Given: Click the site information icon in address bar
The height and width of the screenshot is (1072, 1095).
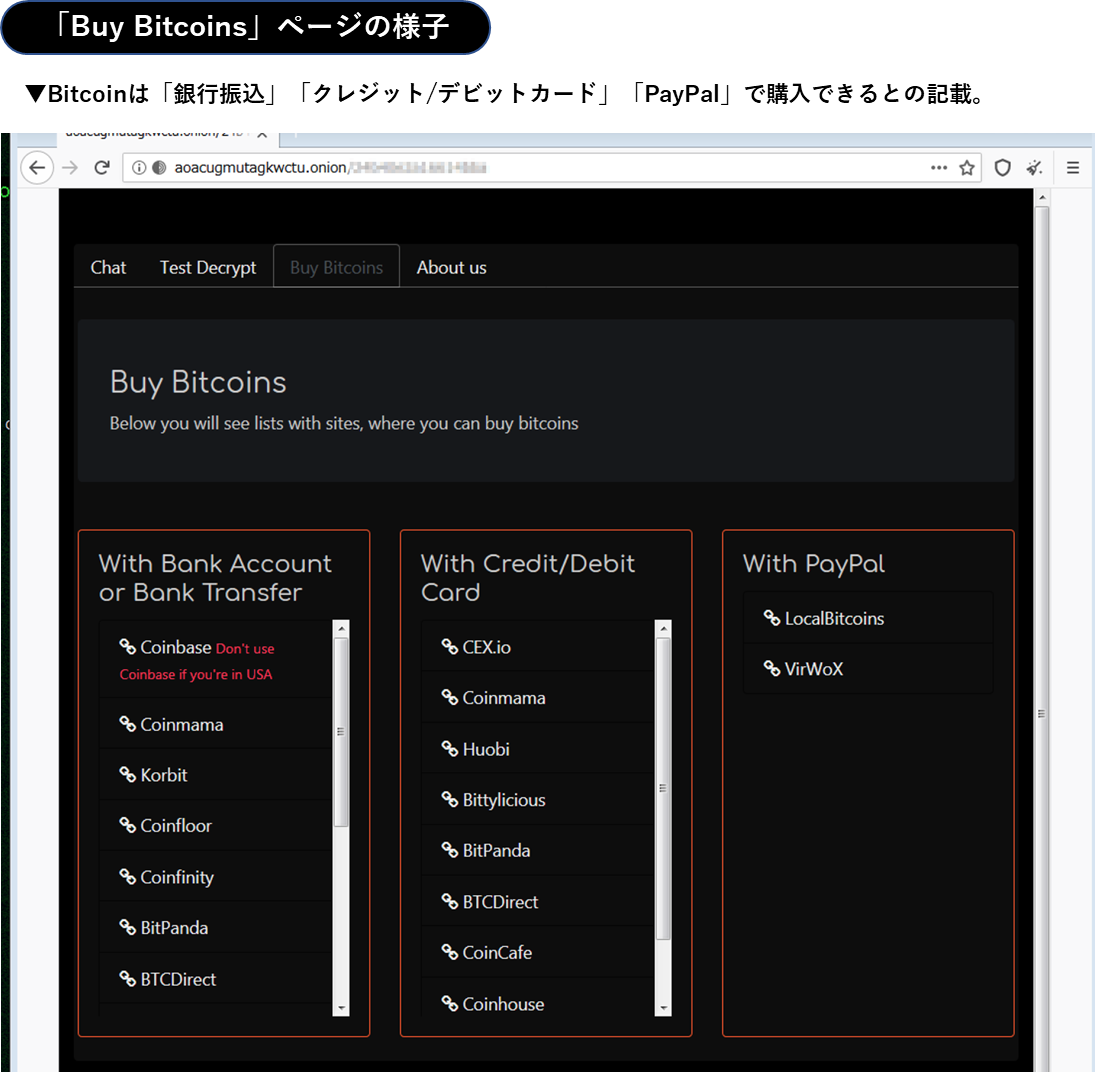Looking at the screenshot, I should (139, 168).
